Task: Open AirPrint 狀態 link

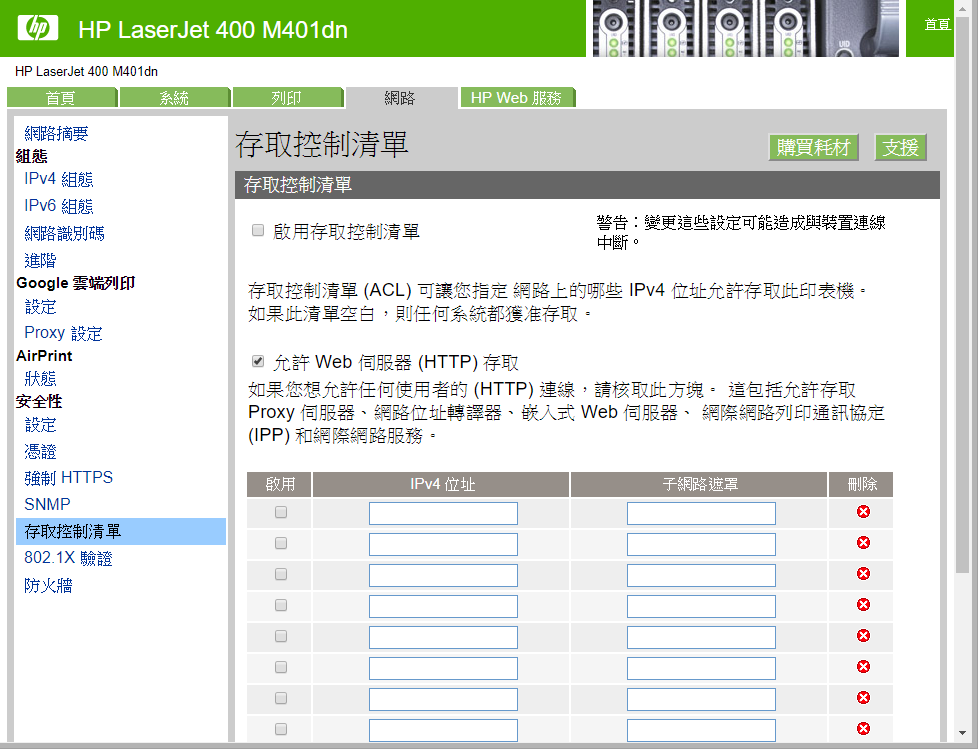Action: (40, 379)
